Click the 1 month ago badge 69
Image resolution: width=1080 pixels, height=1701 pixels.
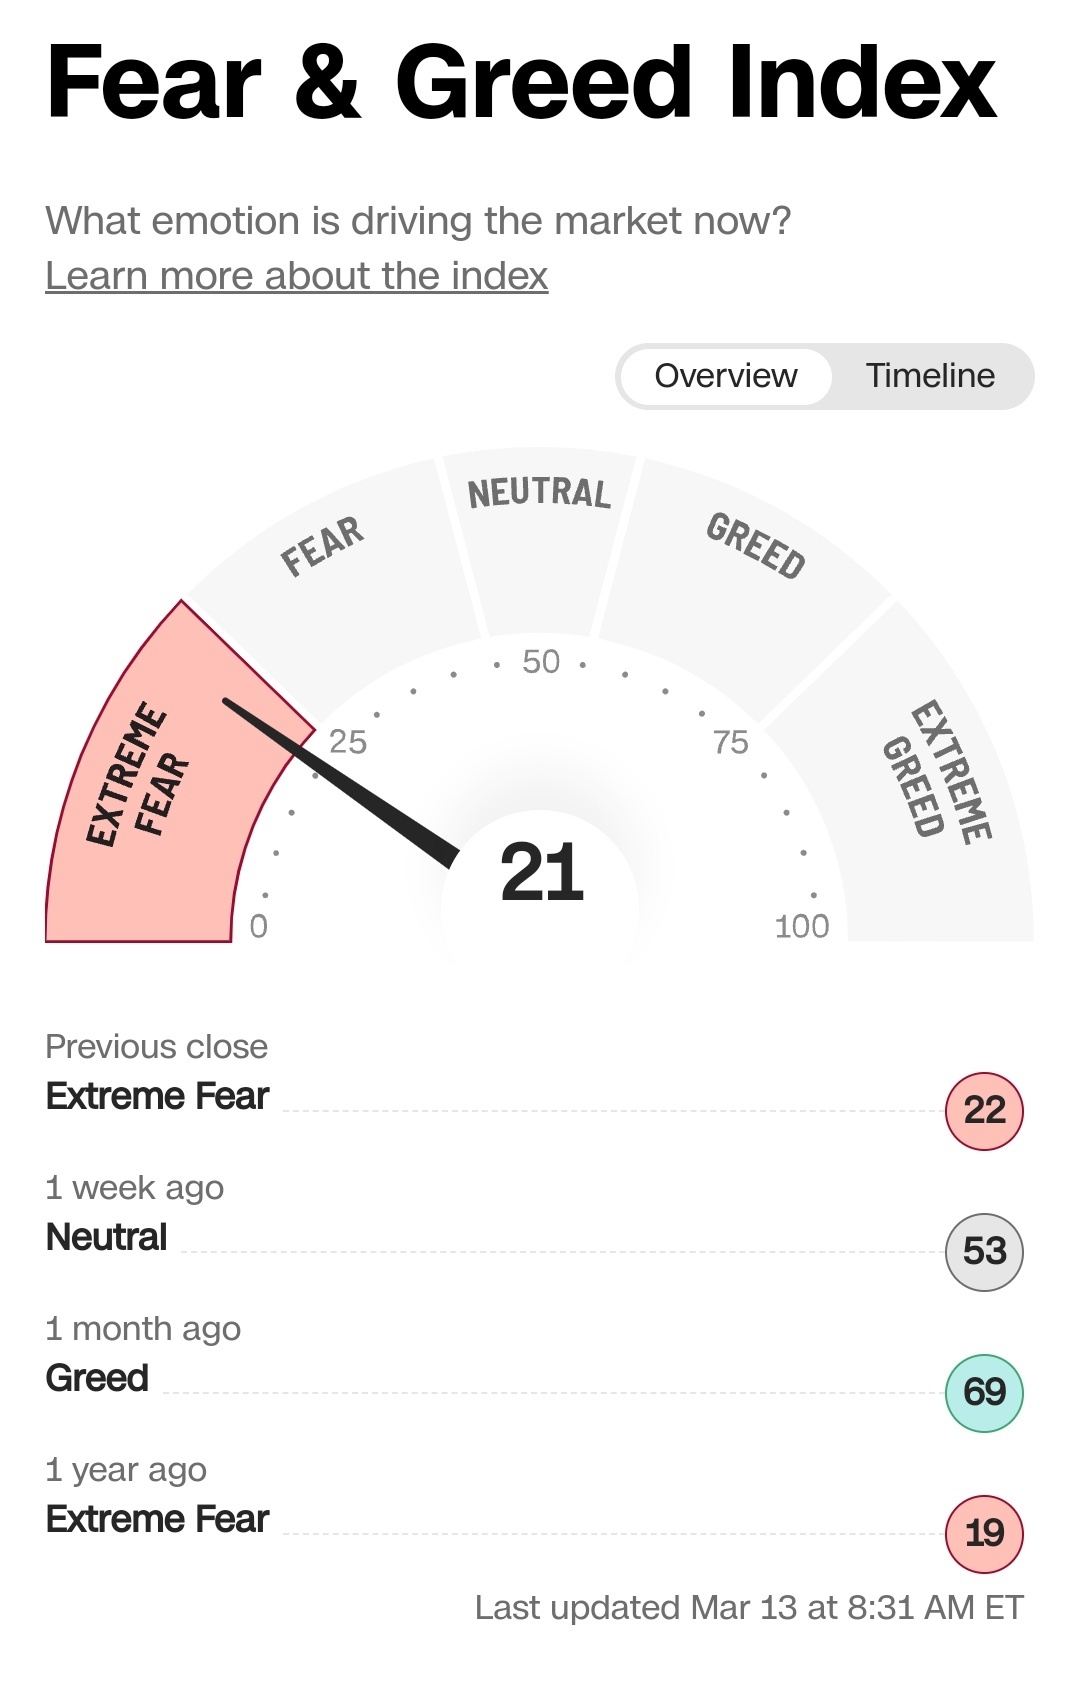(x=984, y=1393)
